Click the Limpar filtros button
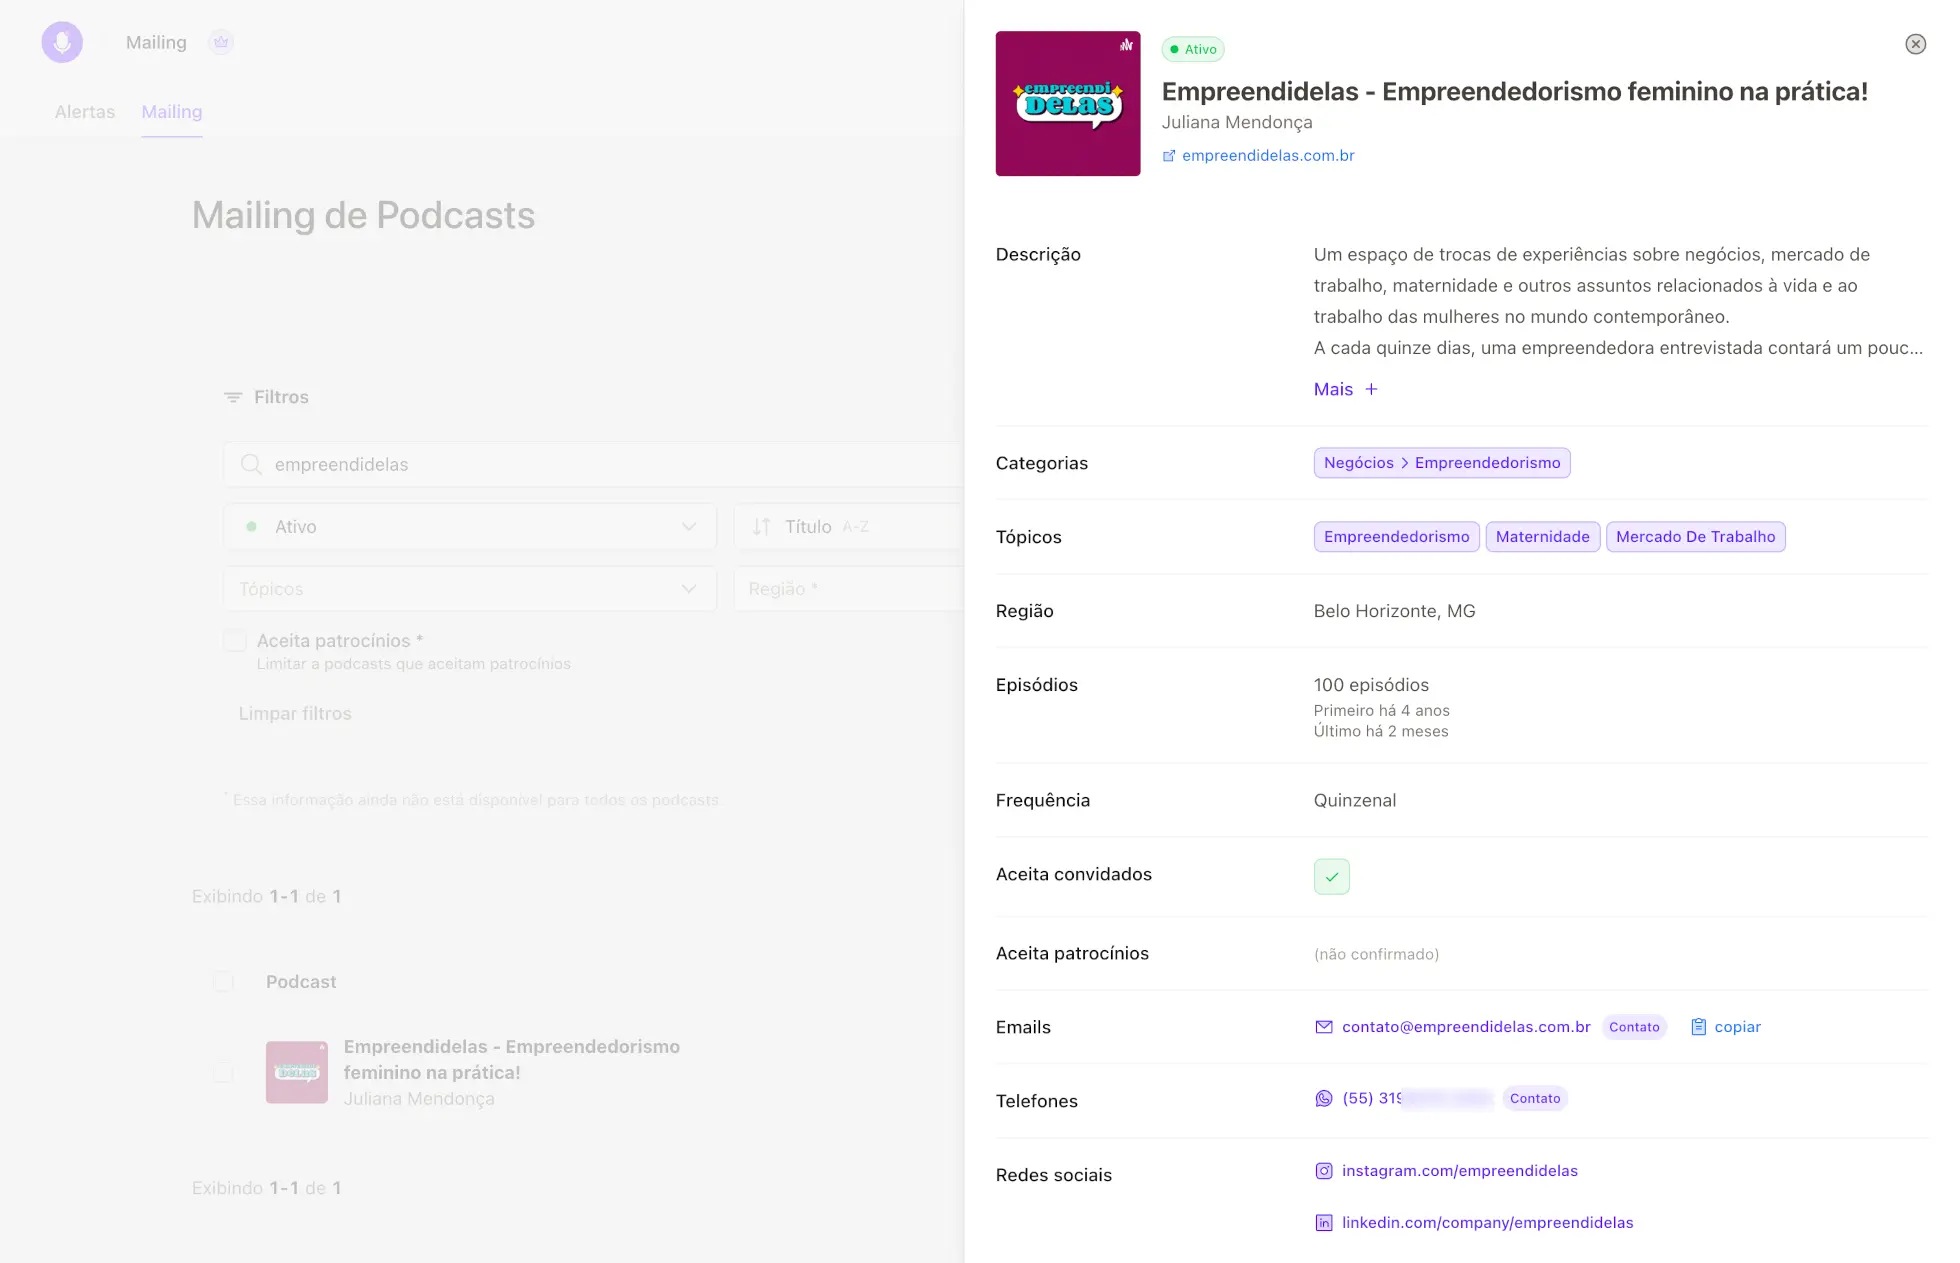This screenshot has width=1960, height=1263. click(295, 714)
